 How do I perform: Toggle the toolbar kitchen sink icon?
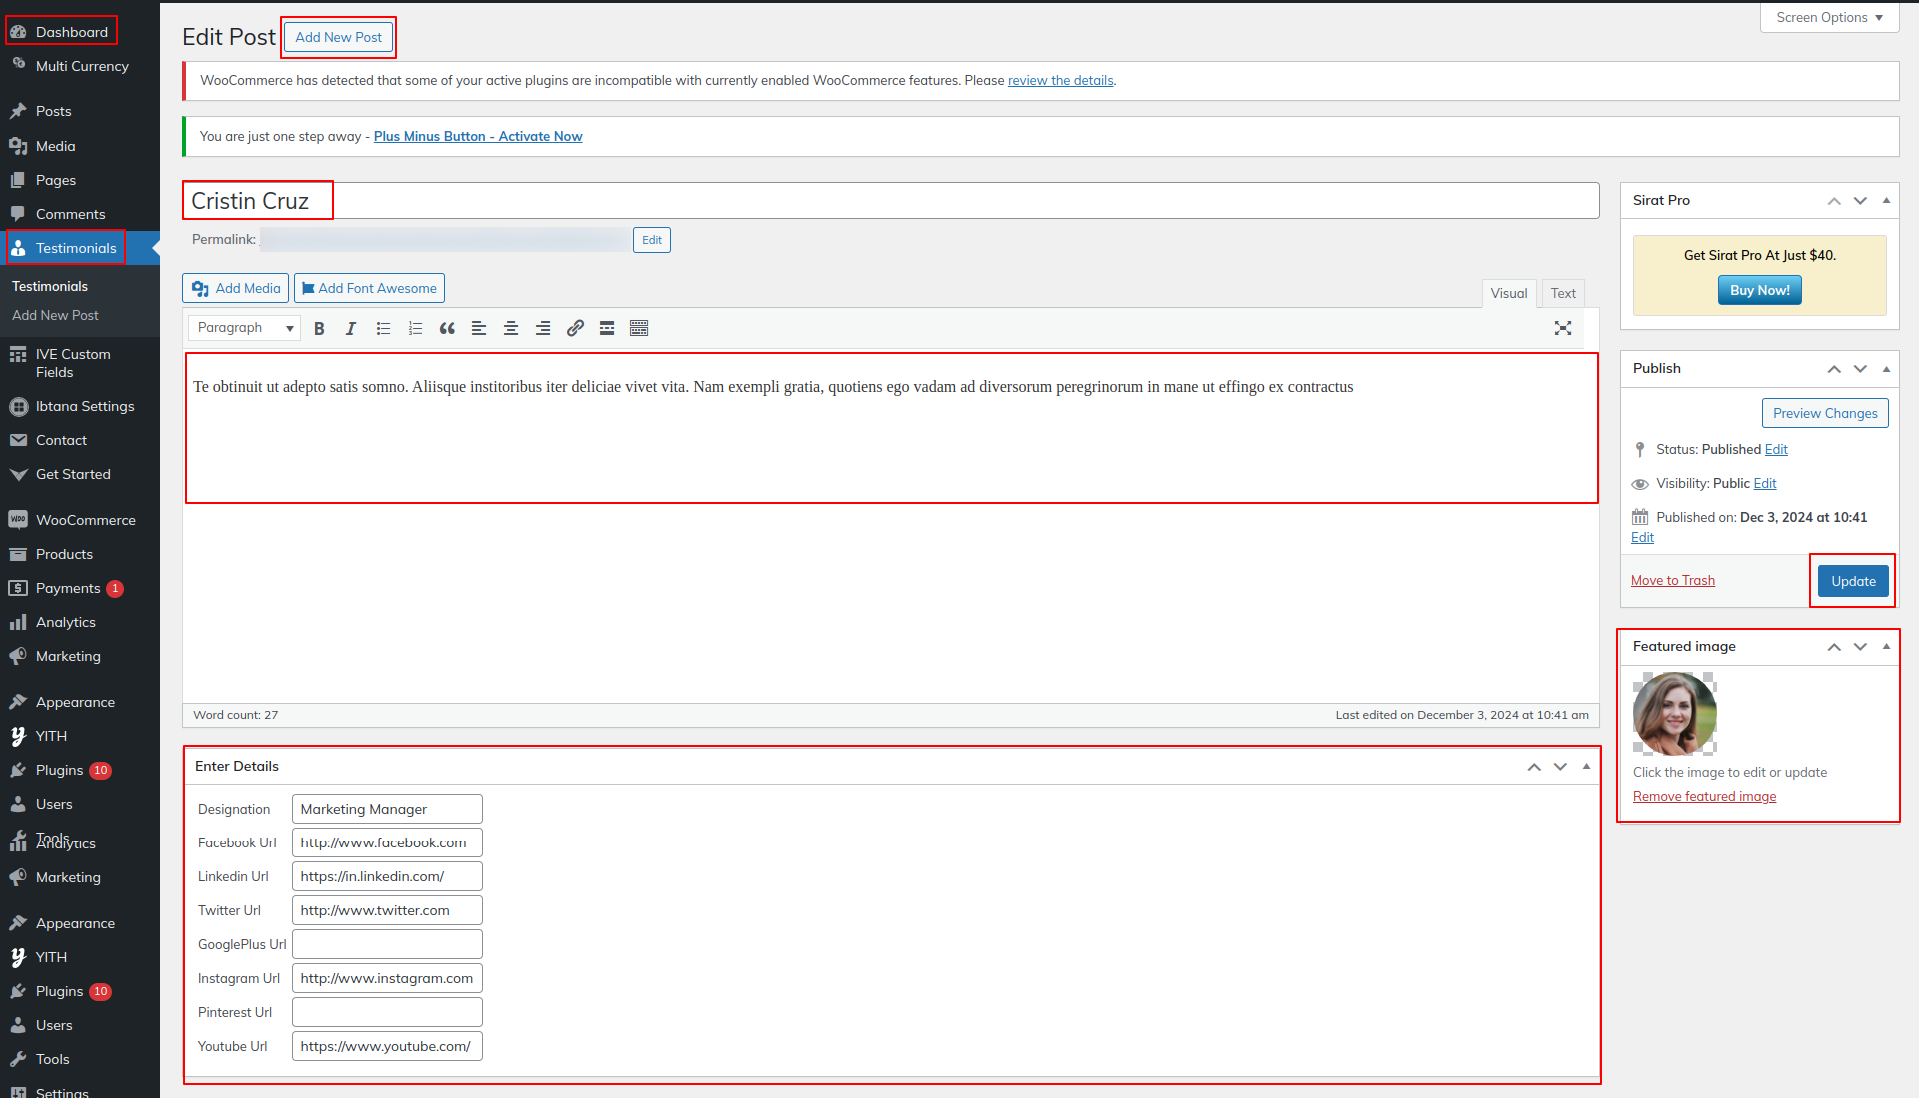click(x=639, y=328)
